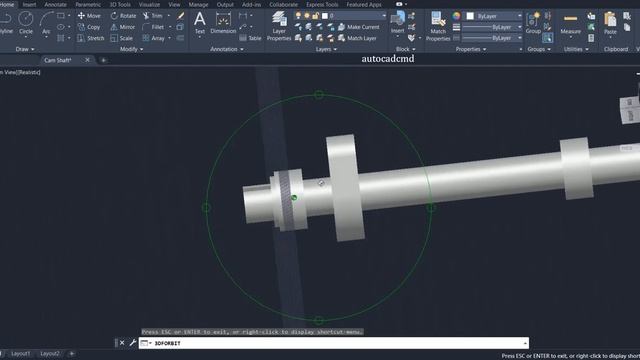Activate the Rotate tool
The width and height of the screenshot is (640, 360).
pos(123,16)
